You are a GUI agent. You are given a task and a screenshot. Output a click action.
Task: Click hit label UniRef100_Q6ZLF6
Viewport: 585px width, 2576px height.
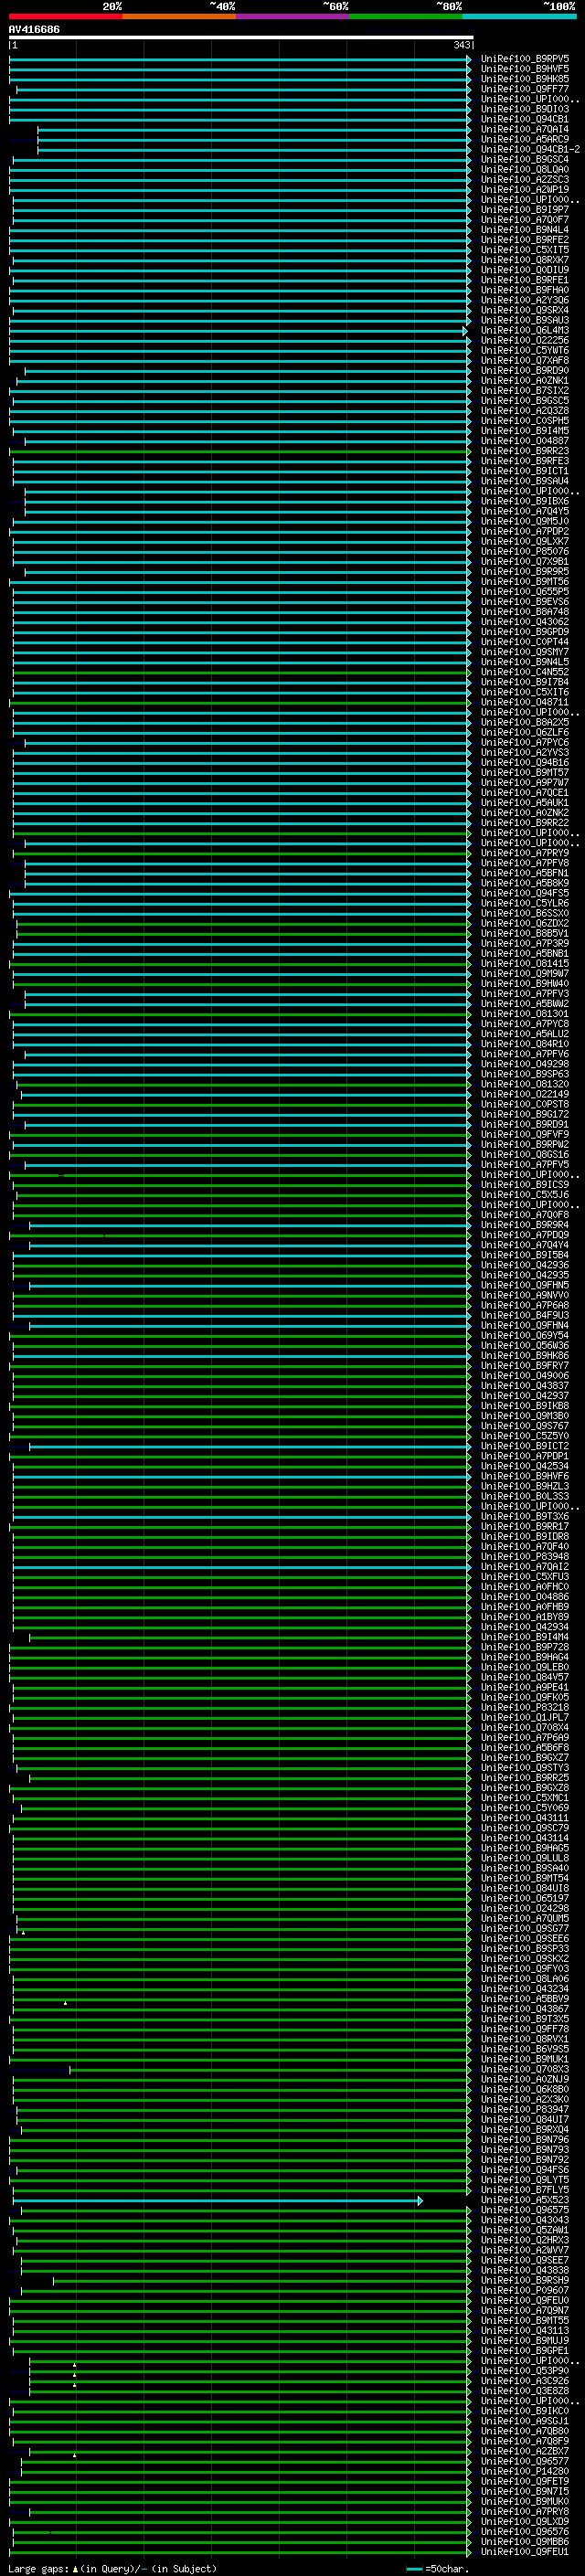click(x=525, y=732)
